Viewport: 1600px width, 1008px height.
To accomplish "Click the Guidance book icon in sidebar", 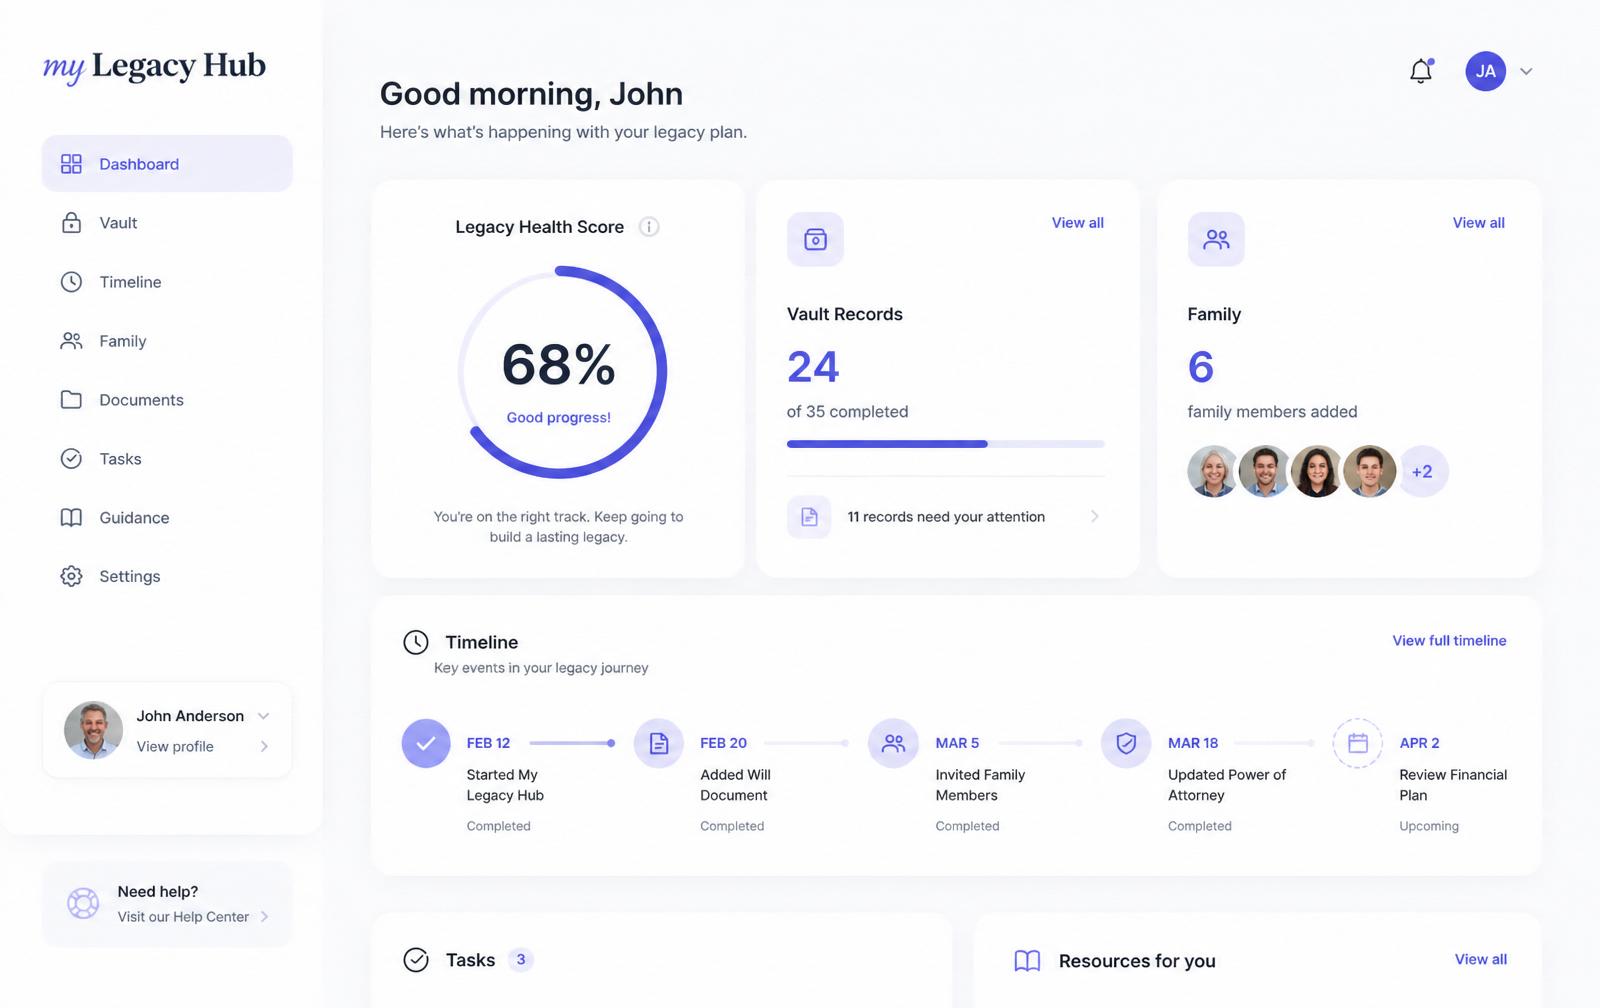I will (71, 518).
